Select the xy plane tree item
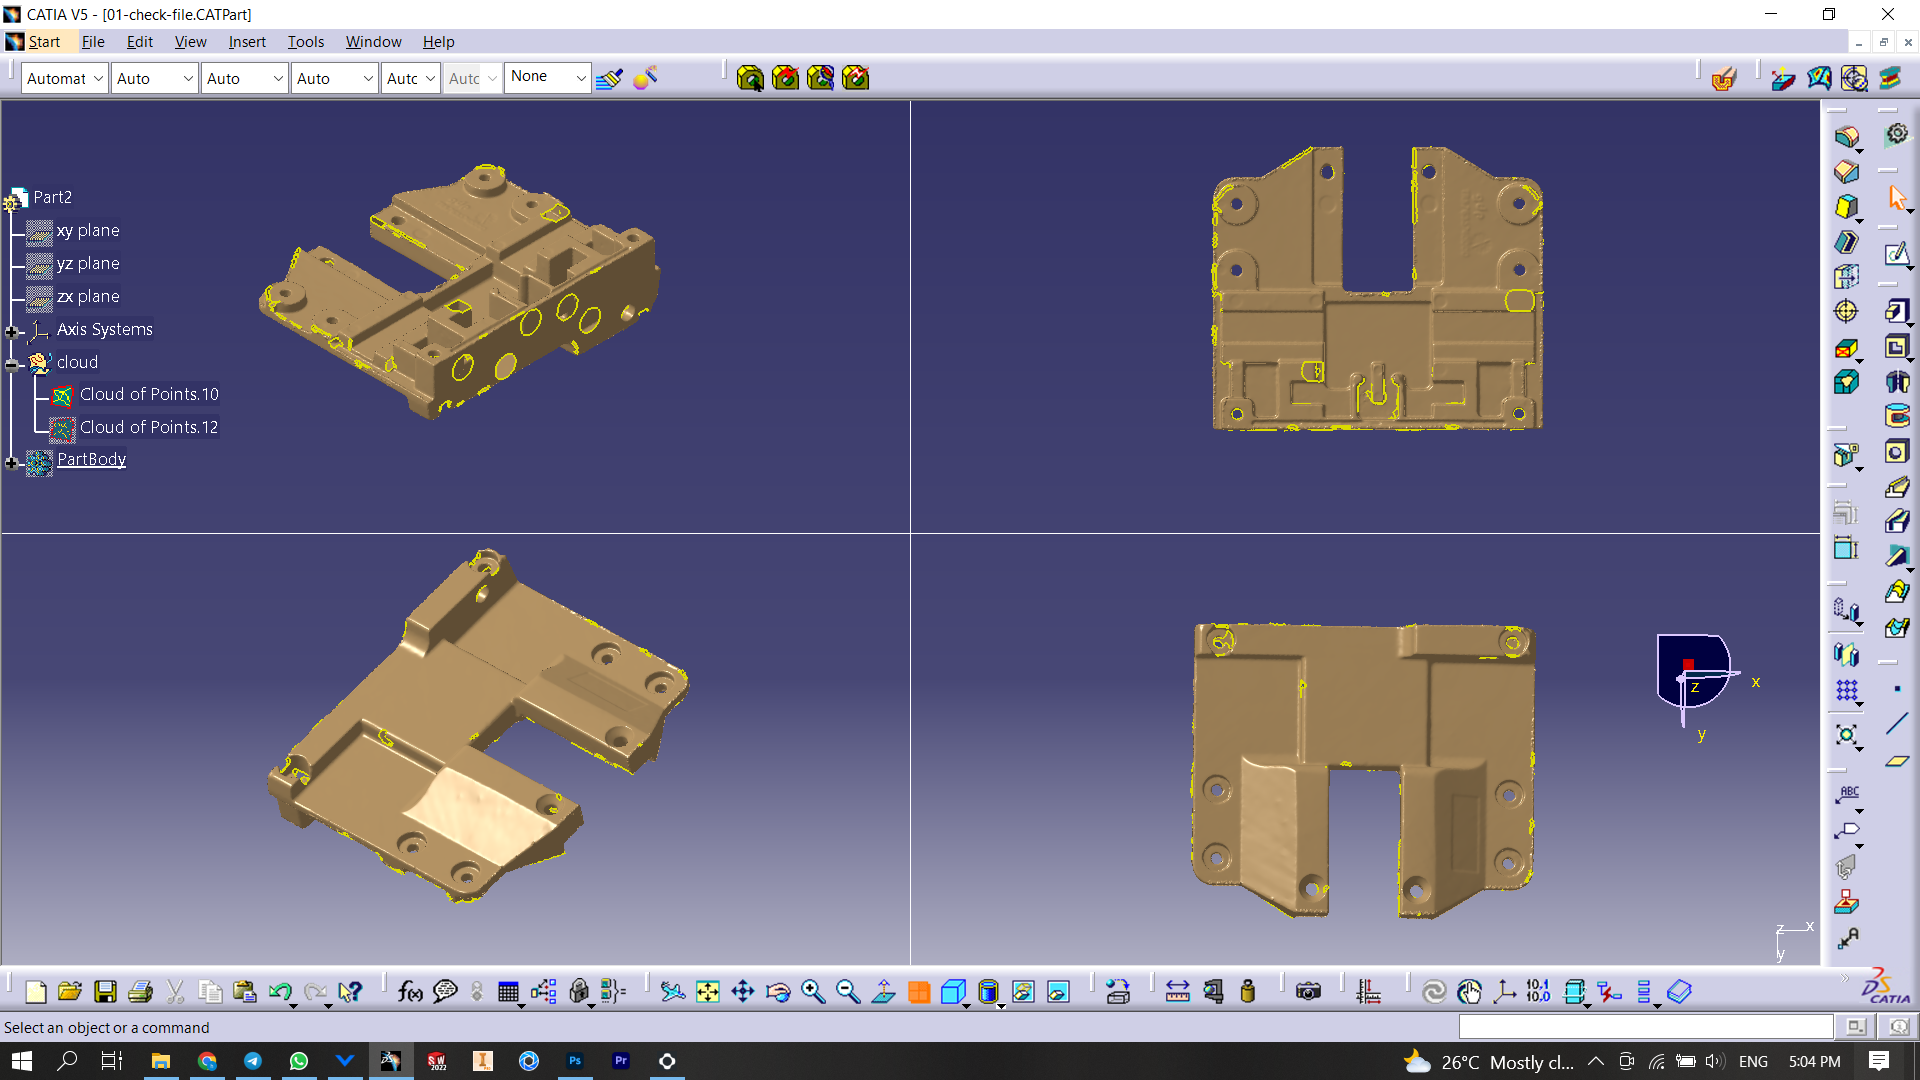 [88, 230]
